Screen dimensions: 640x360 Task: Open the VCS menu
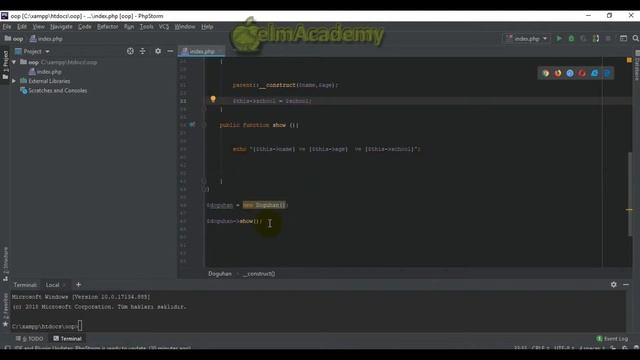164,27
